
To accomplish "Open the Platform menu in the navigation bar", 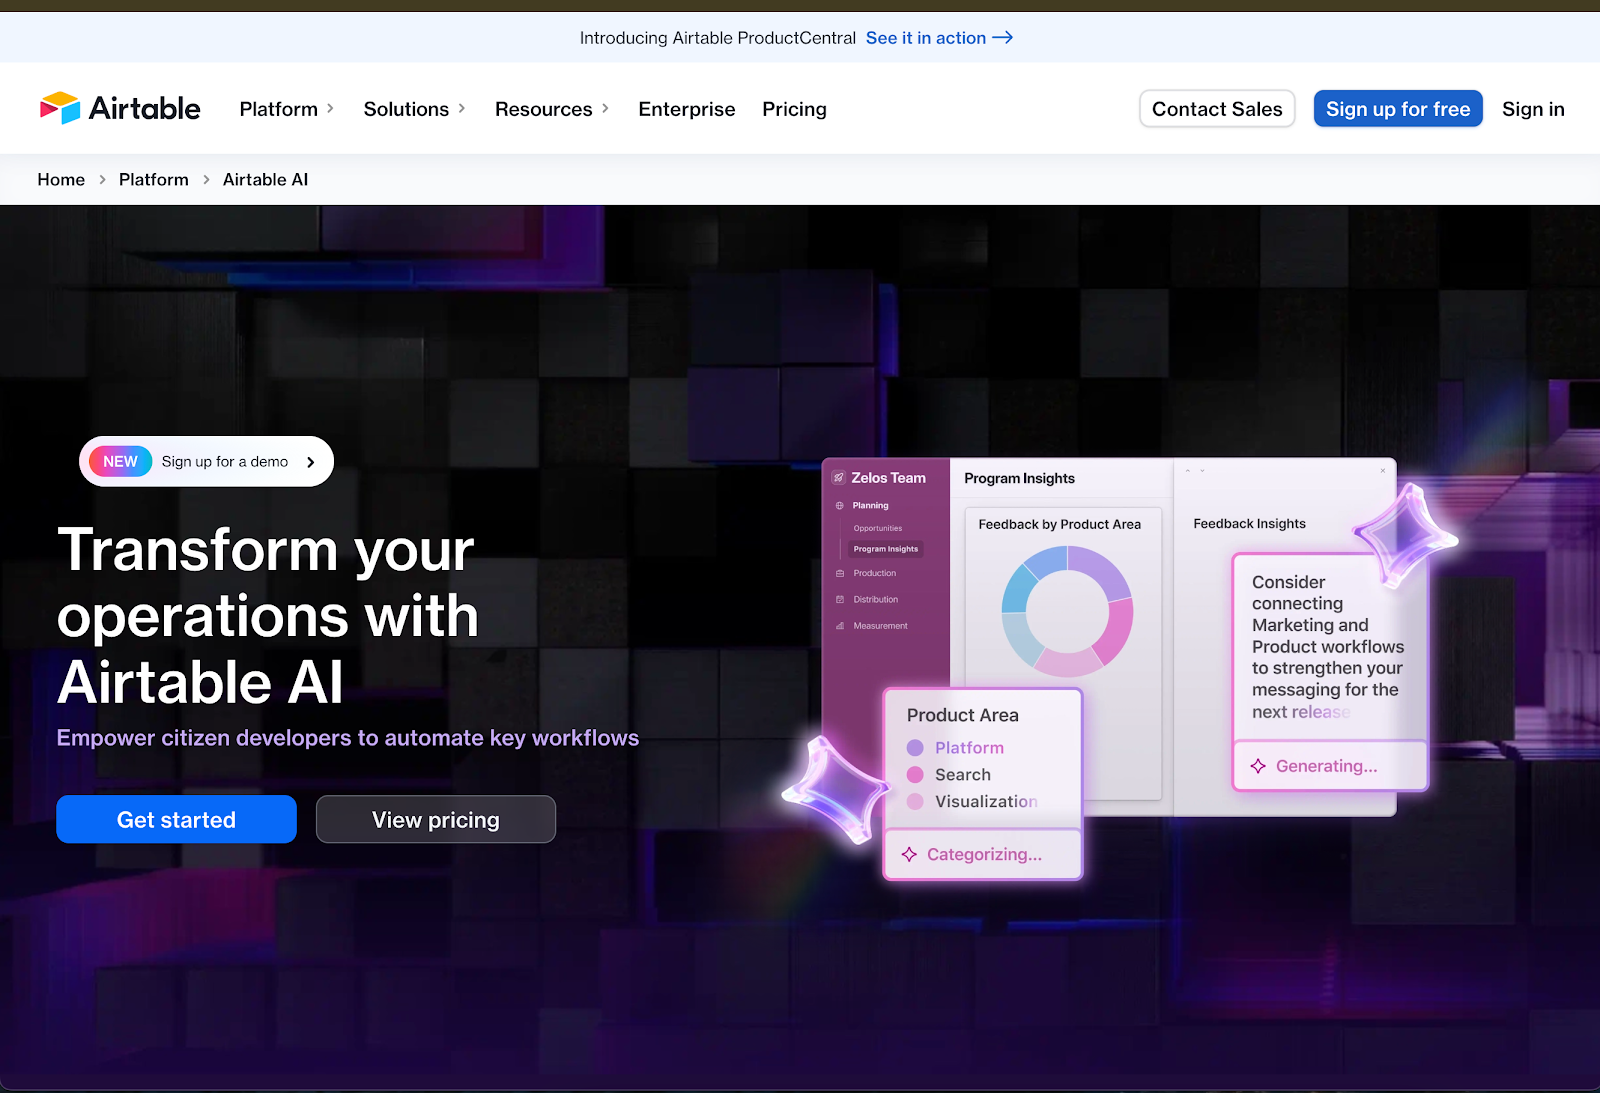I will click(x=286, y=109).
